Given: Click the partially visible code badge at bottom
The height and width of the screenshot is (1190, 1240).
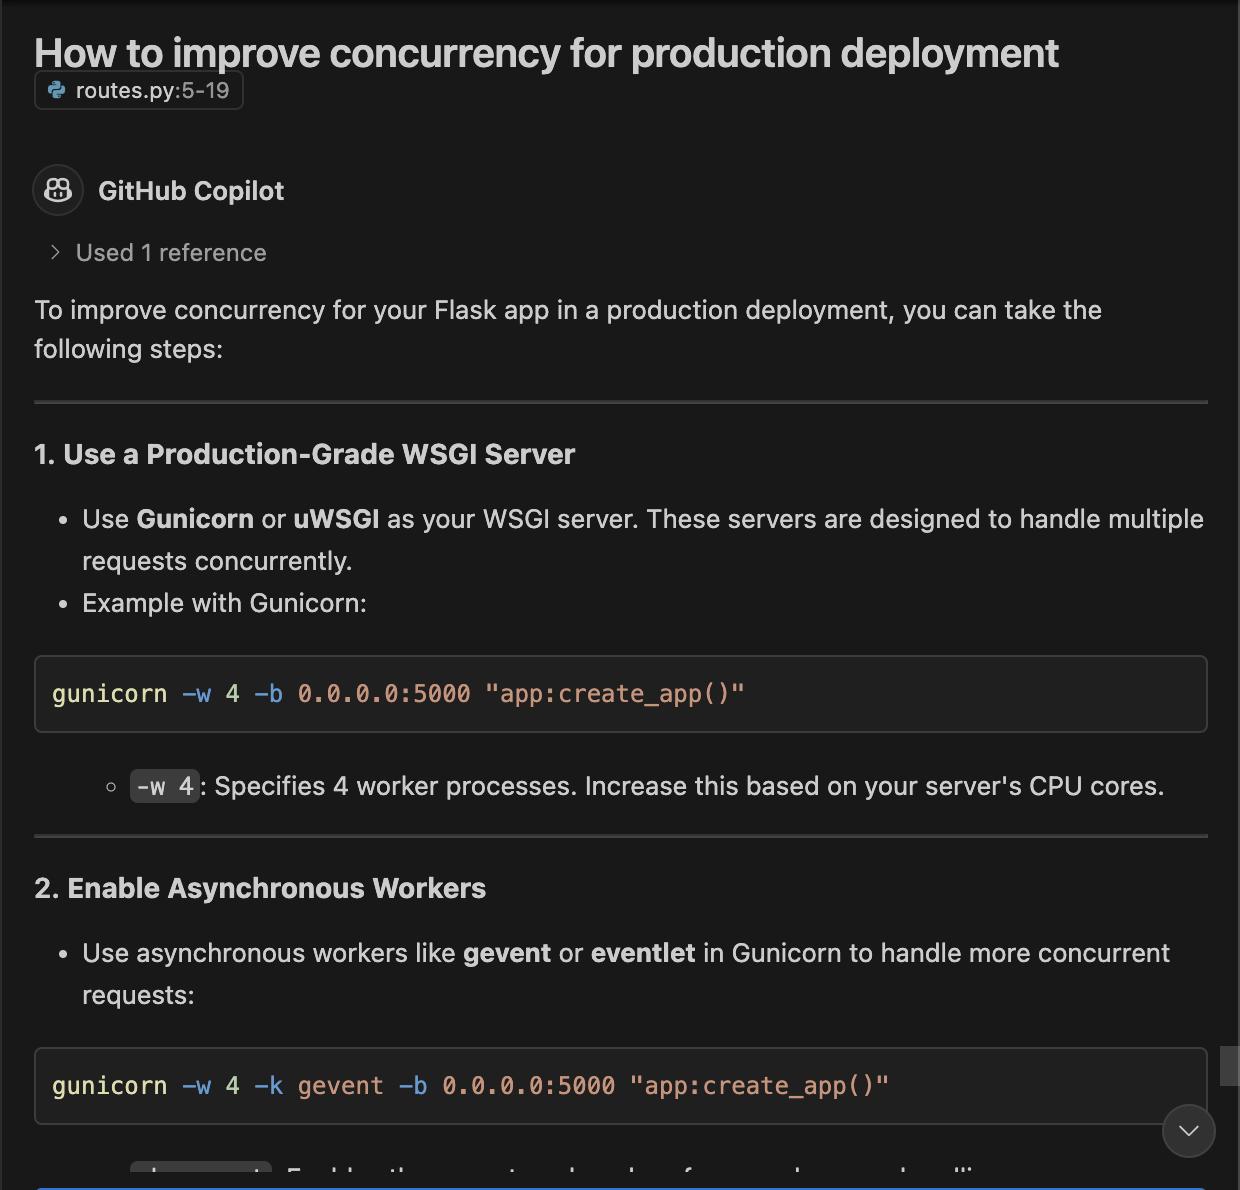Looking at the screenshot, I should pos(199,1168).
